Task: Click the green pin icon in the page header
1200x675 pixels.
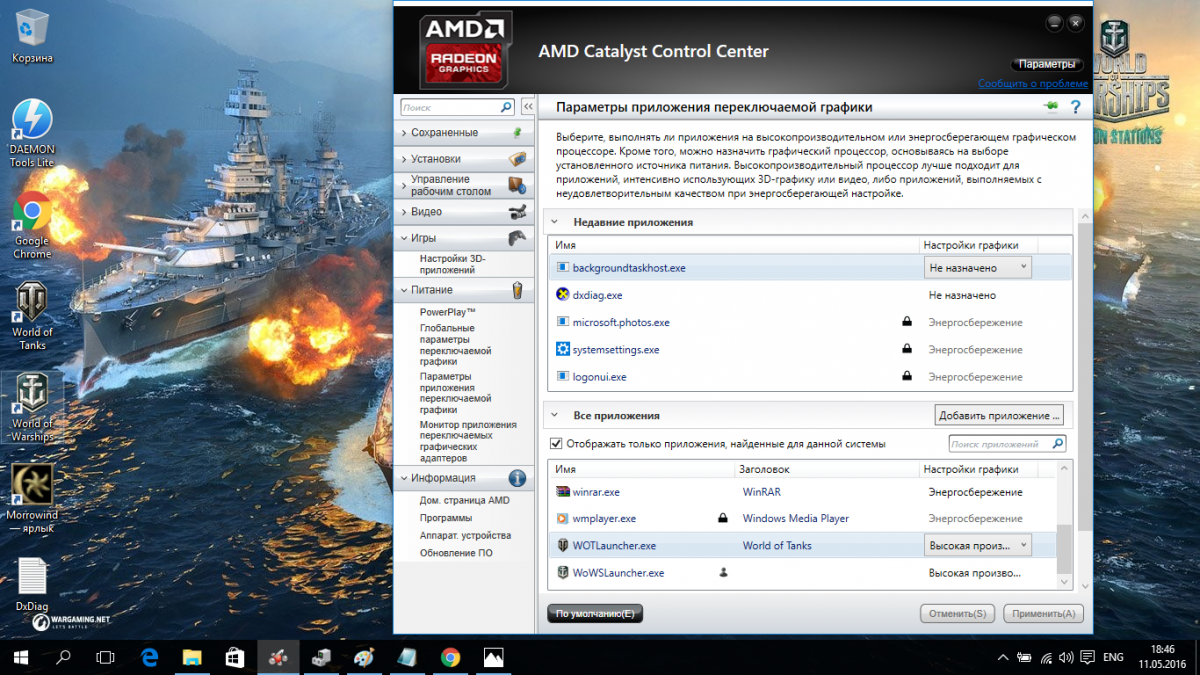Action: (1050, 107)
